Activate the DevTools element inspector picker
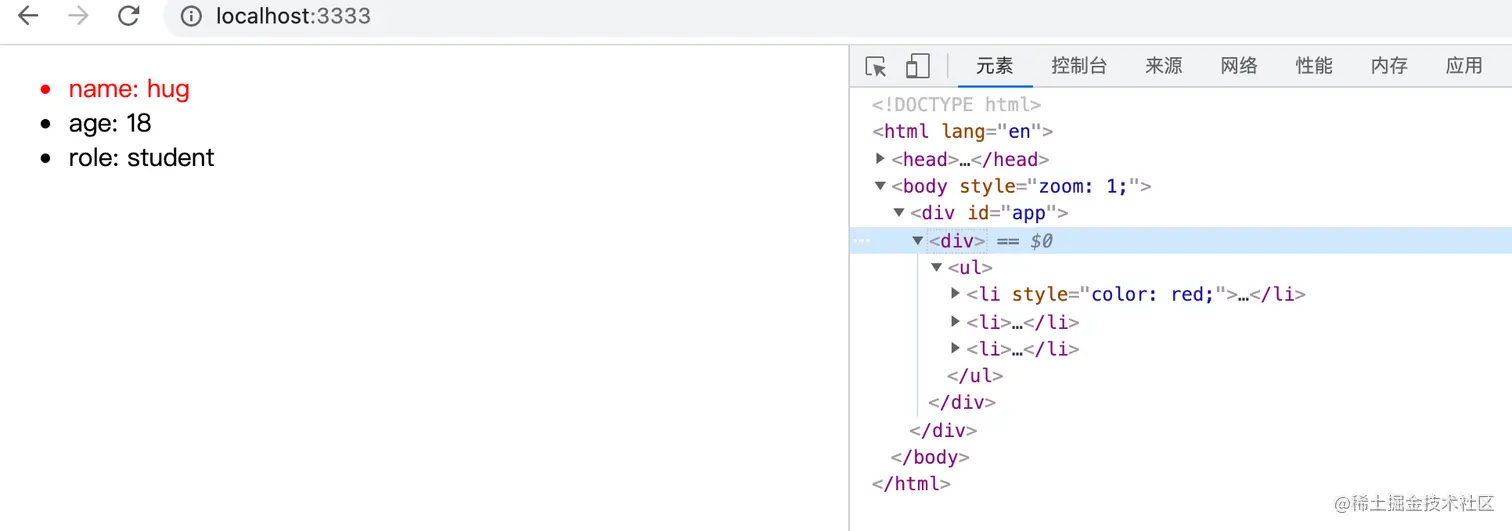Screen dimensions: 1512x531 click(x=876, y=66)
